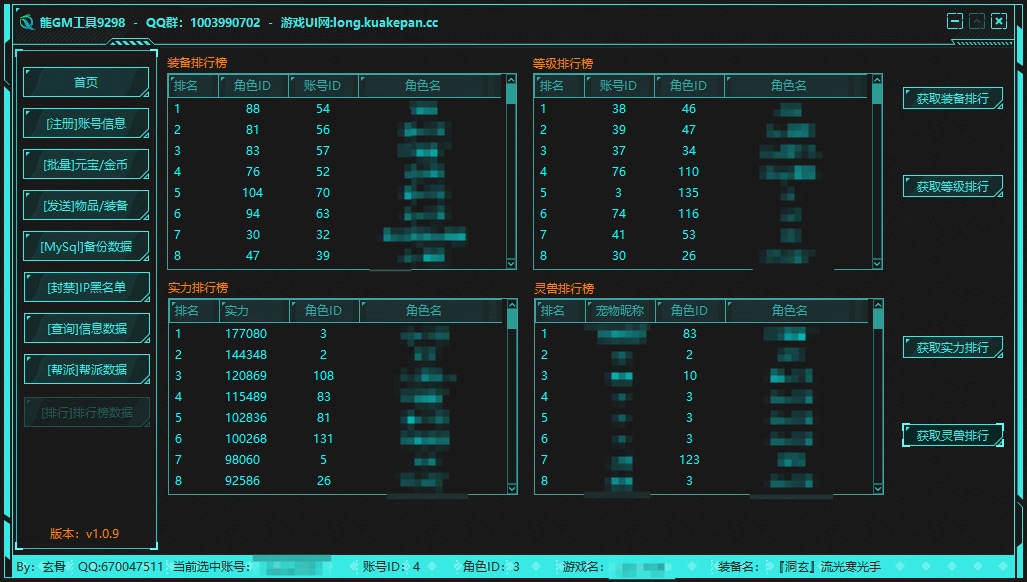Open the [注册]账号信息 section
Screen dimensions: 1027x582
(86, 123)
